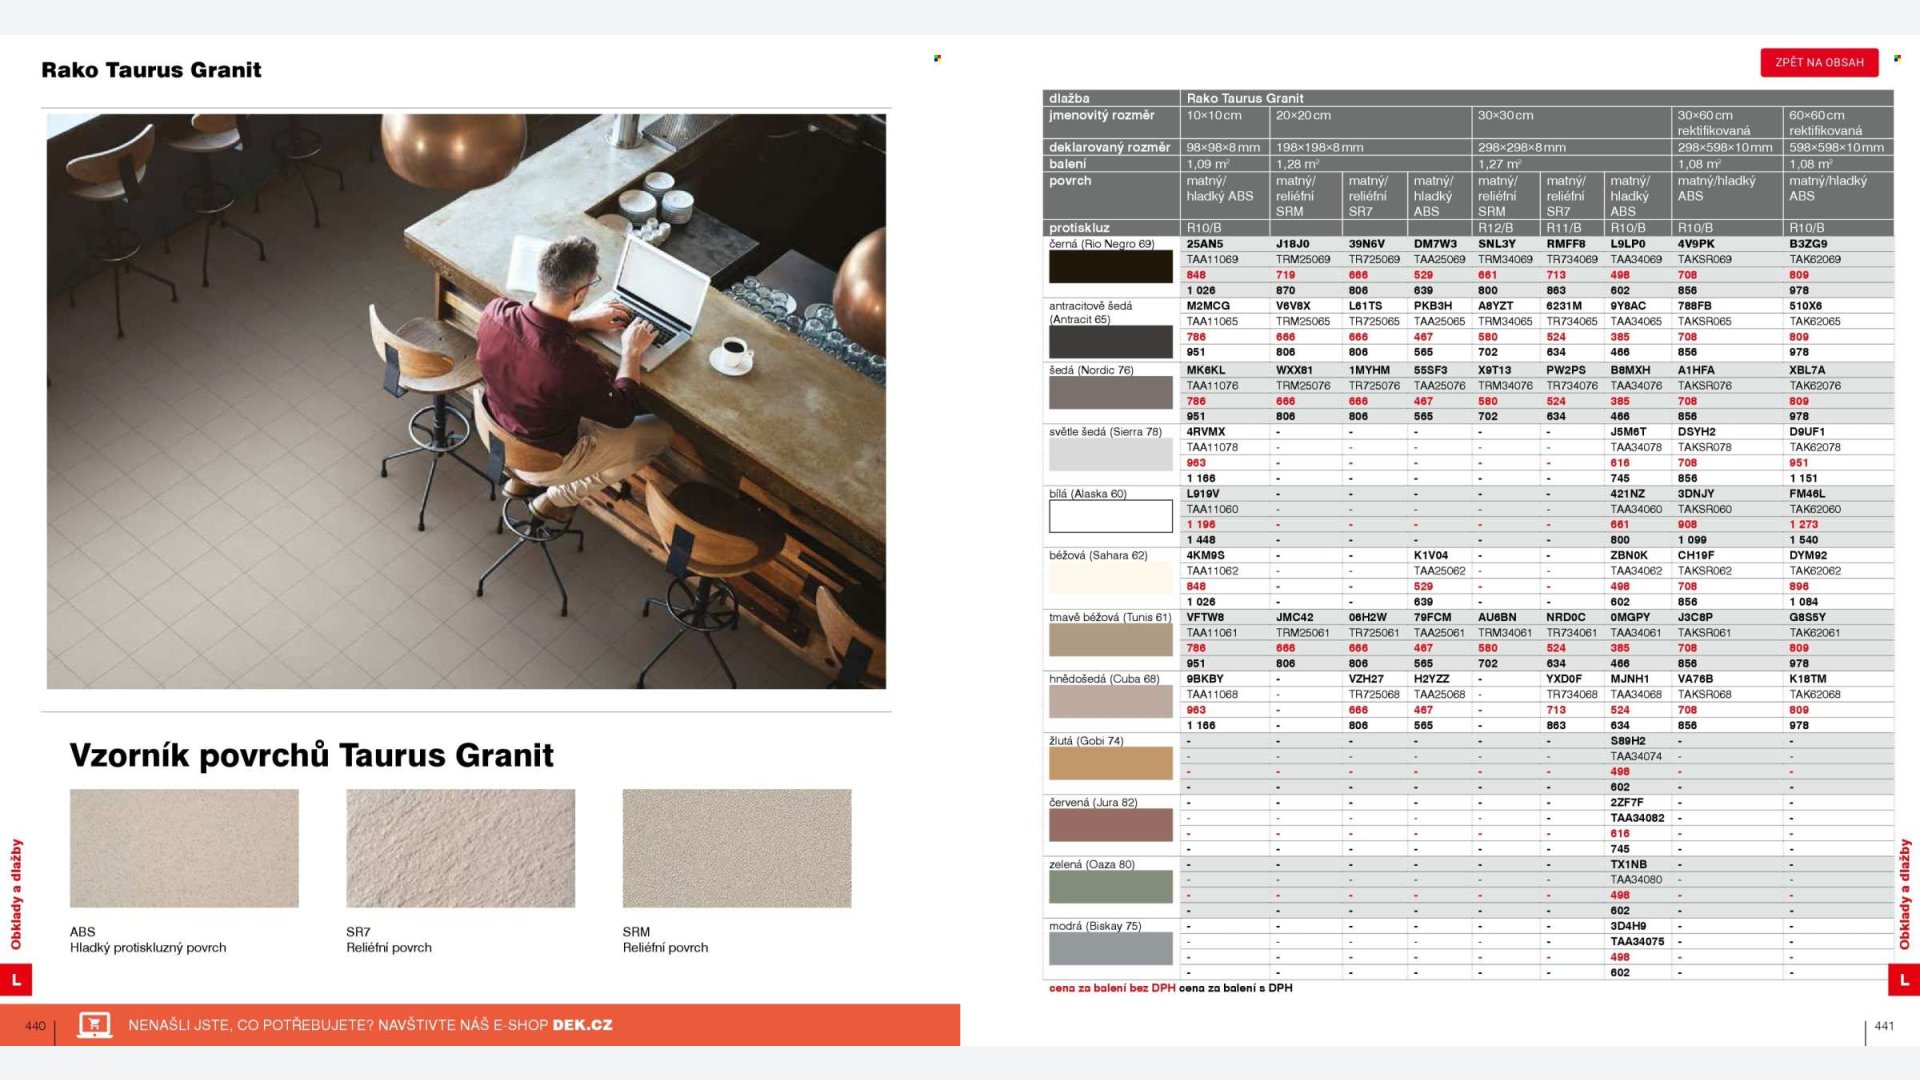The height and width of the screenshot is (1080, 1920).
Task: Click the small colored marker icon top right
Action: click(x=1897, y=58)
